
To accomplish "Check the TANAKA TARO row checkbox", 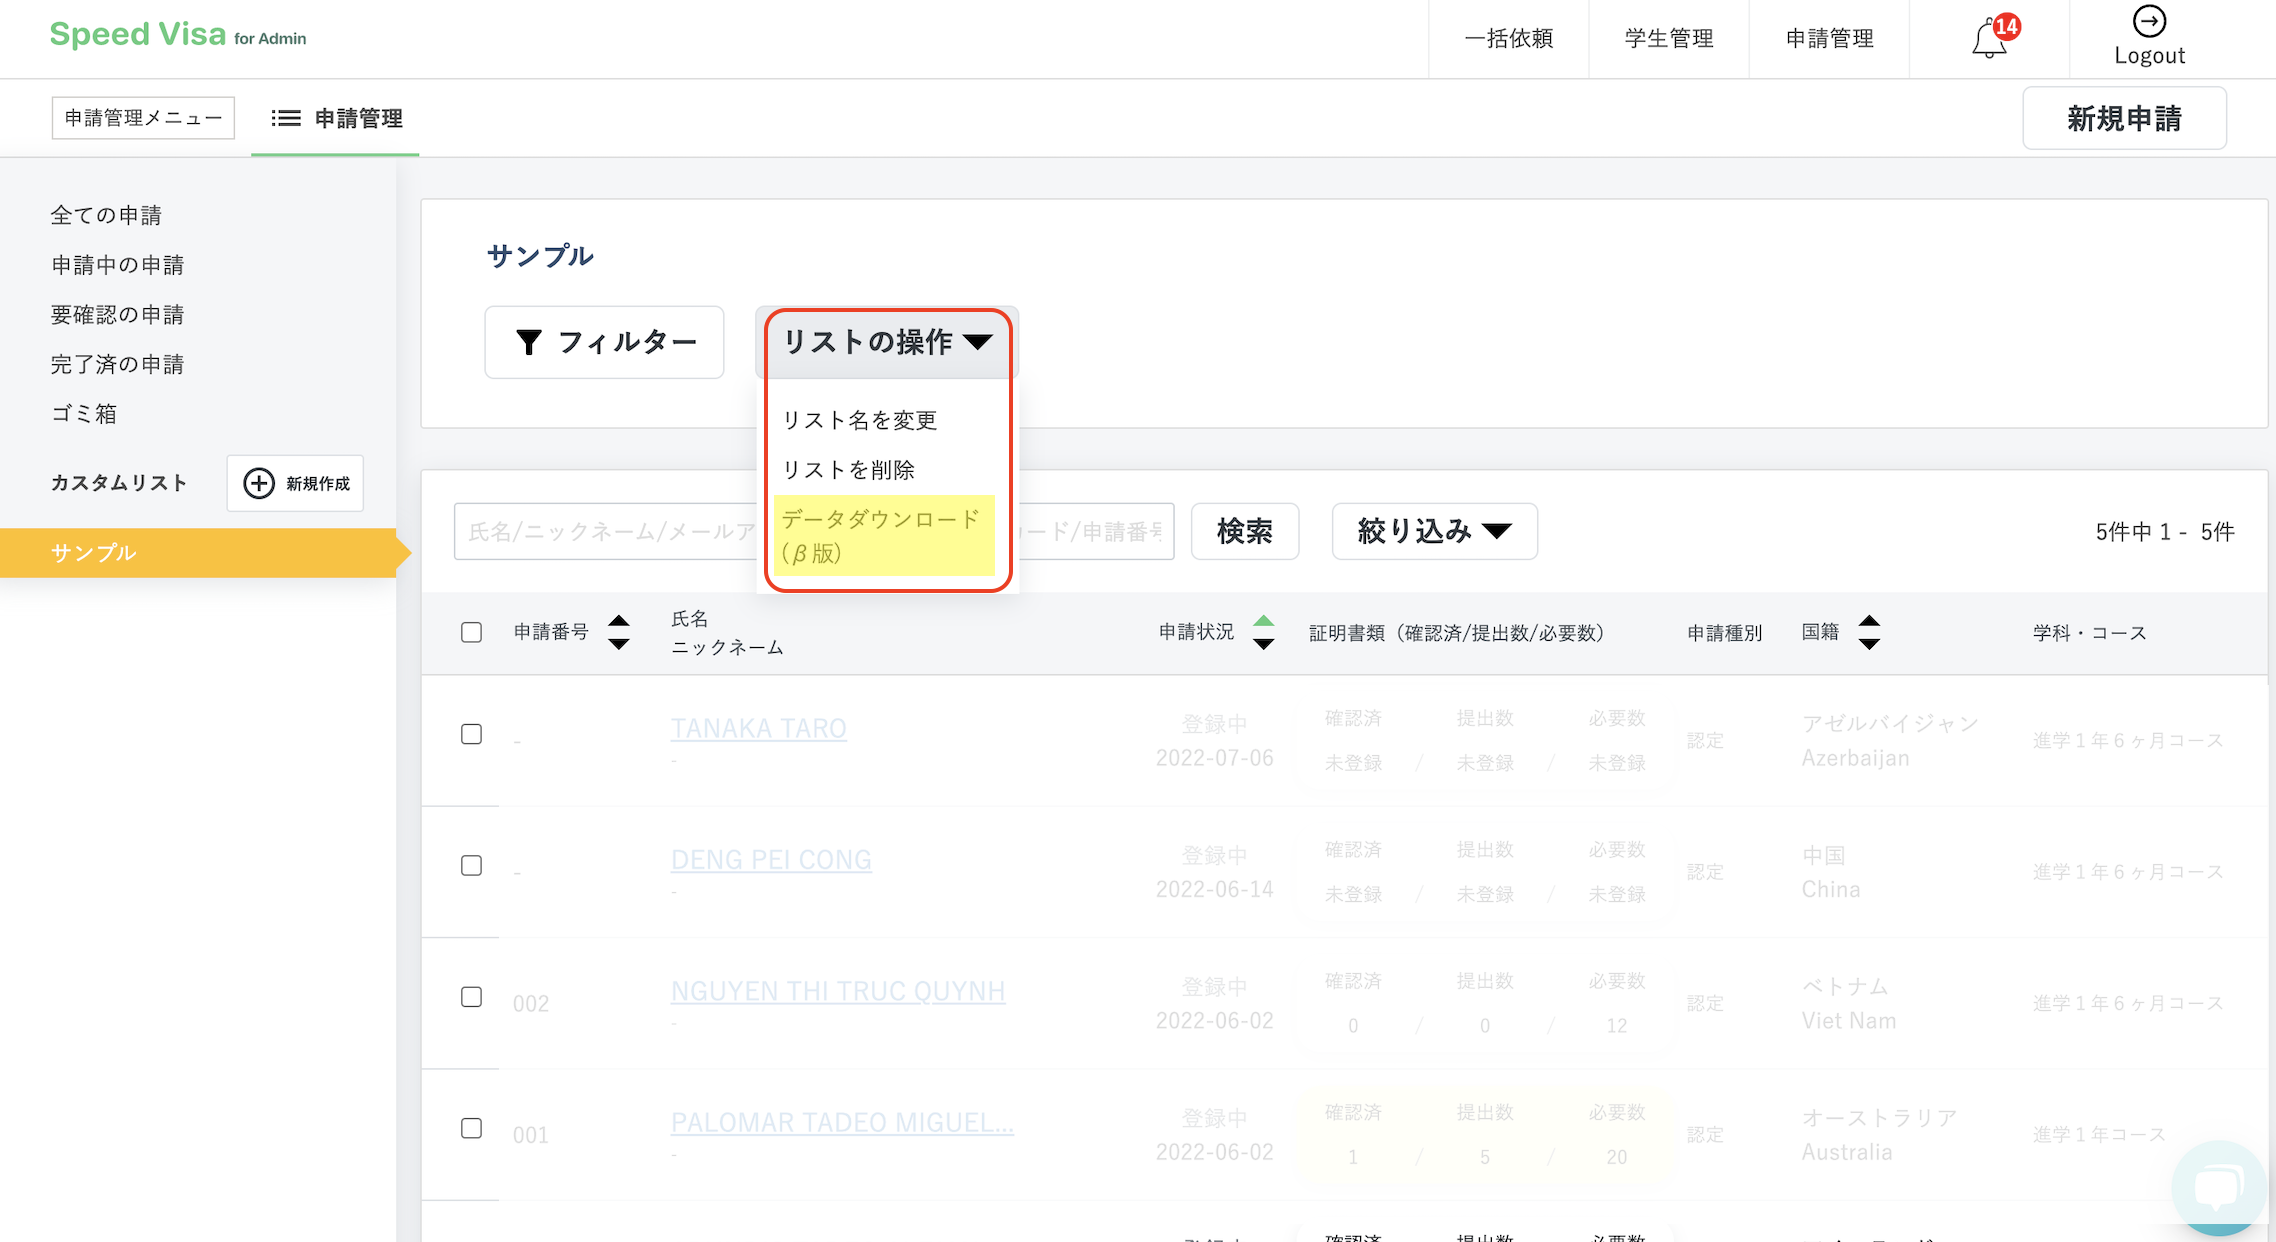I will coord(471,734).
